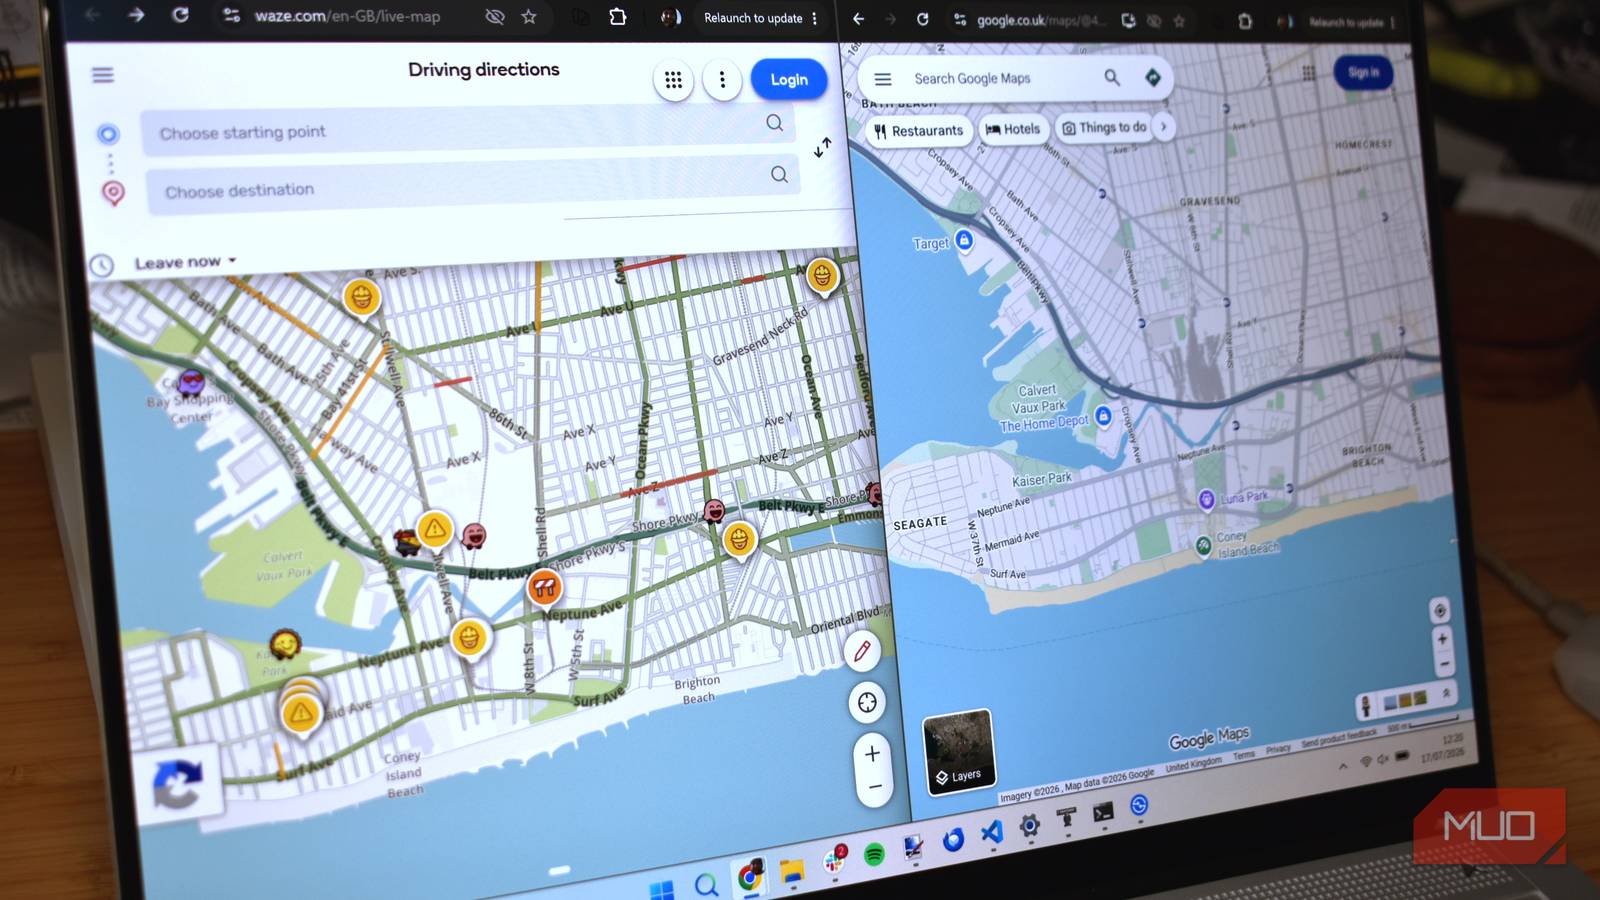
Task: Click the Waze Login button
Action: pyautogui.click(x=789, y=80)
